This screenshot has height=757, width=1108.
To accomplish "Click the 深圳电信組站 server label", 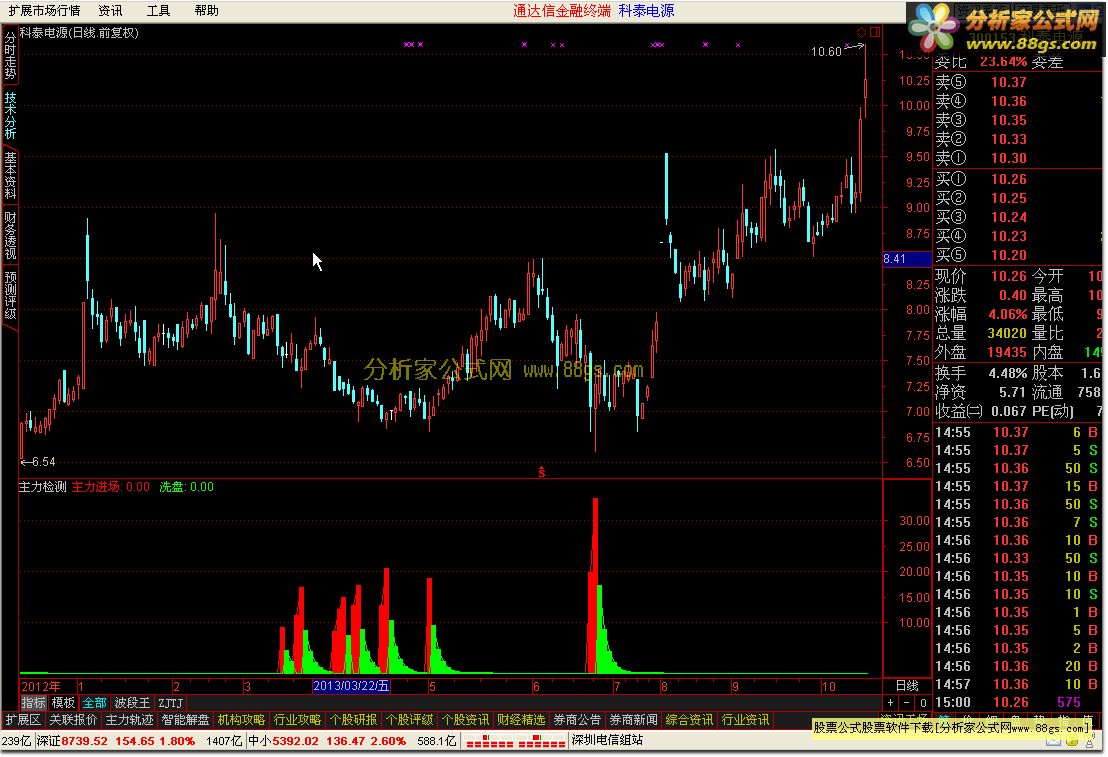I will pos(607,740).
